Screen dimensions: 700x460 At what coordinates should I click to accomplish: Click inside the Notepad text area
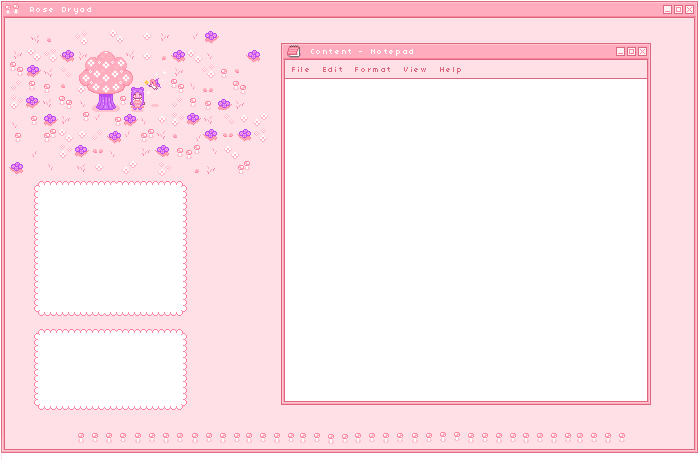[465, 238]
